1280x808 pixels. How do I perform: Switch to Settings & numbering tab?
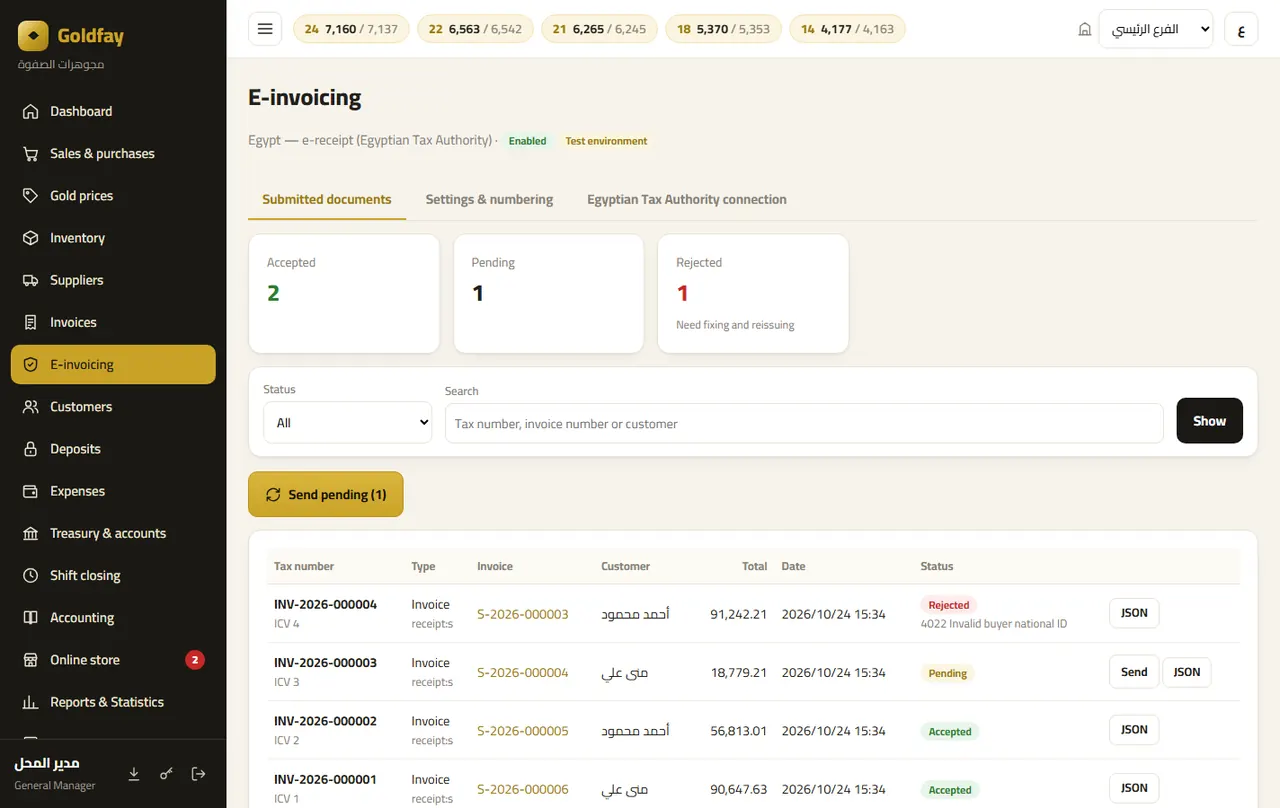pos(489,199)
